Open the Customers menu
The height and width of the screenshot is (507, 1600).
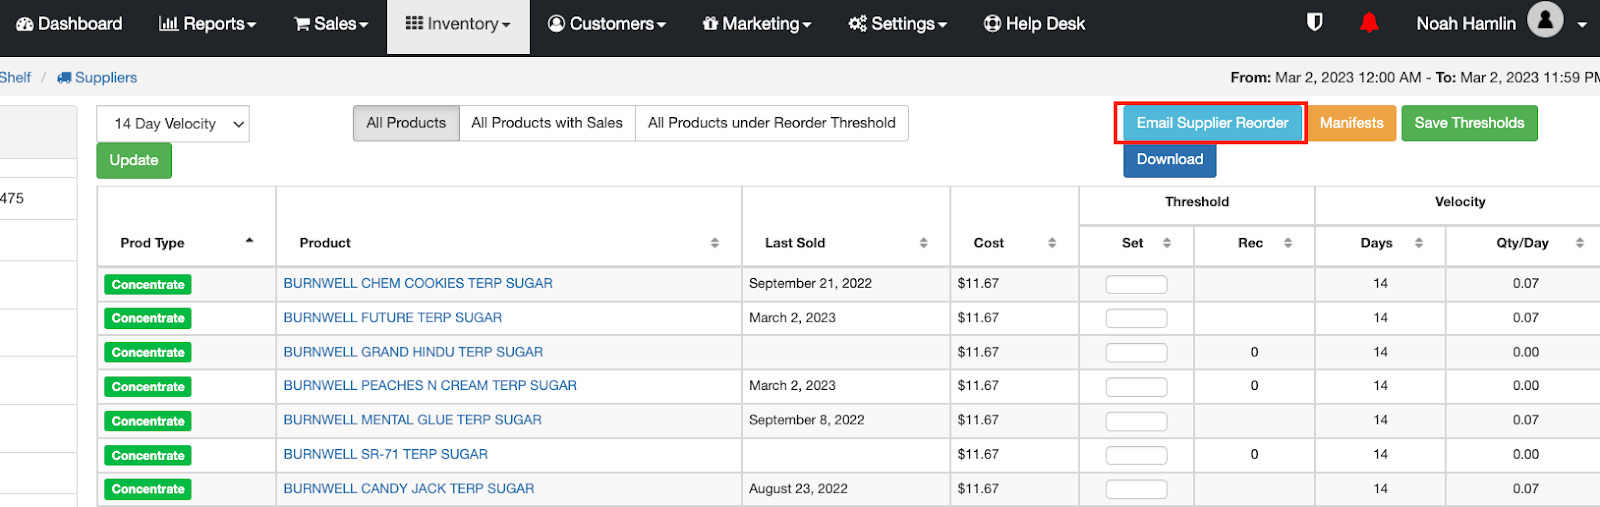607,23
